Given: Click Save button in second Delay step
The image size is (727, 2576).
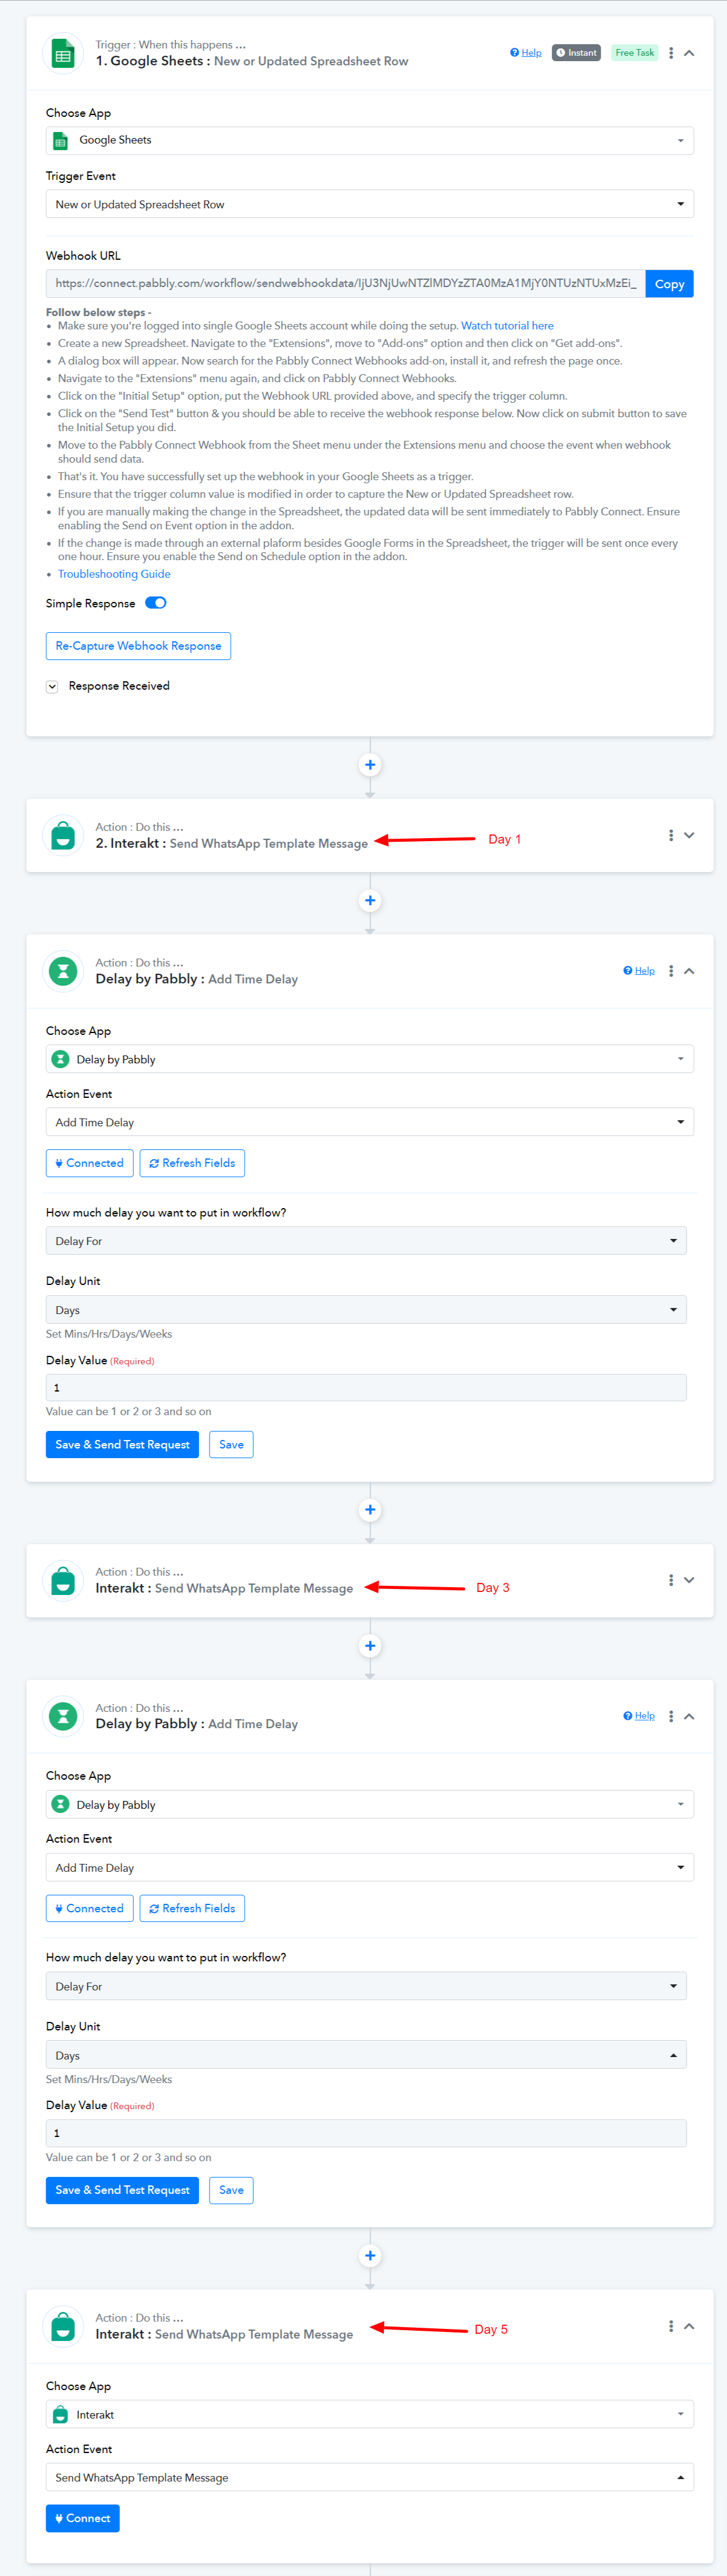Looking at the screenshot, I should [231, 2190].
